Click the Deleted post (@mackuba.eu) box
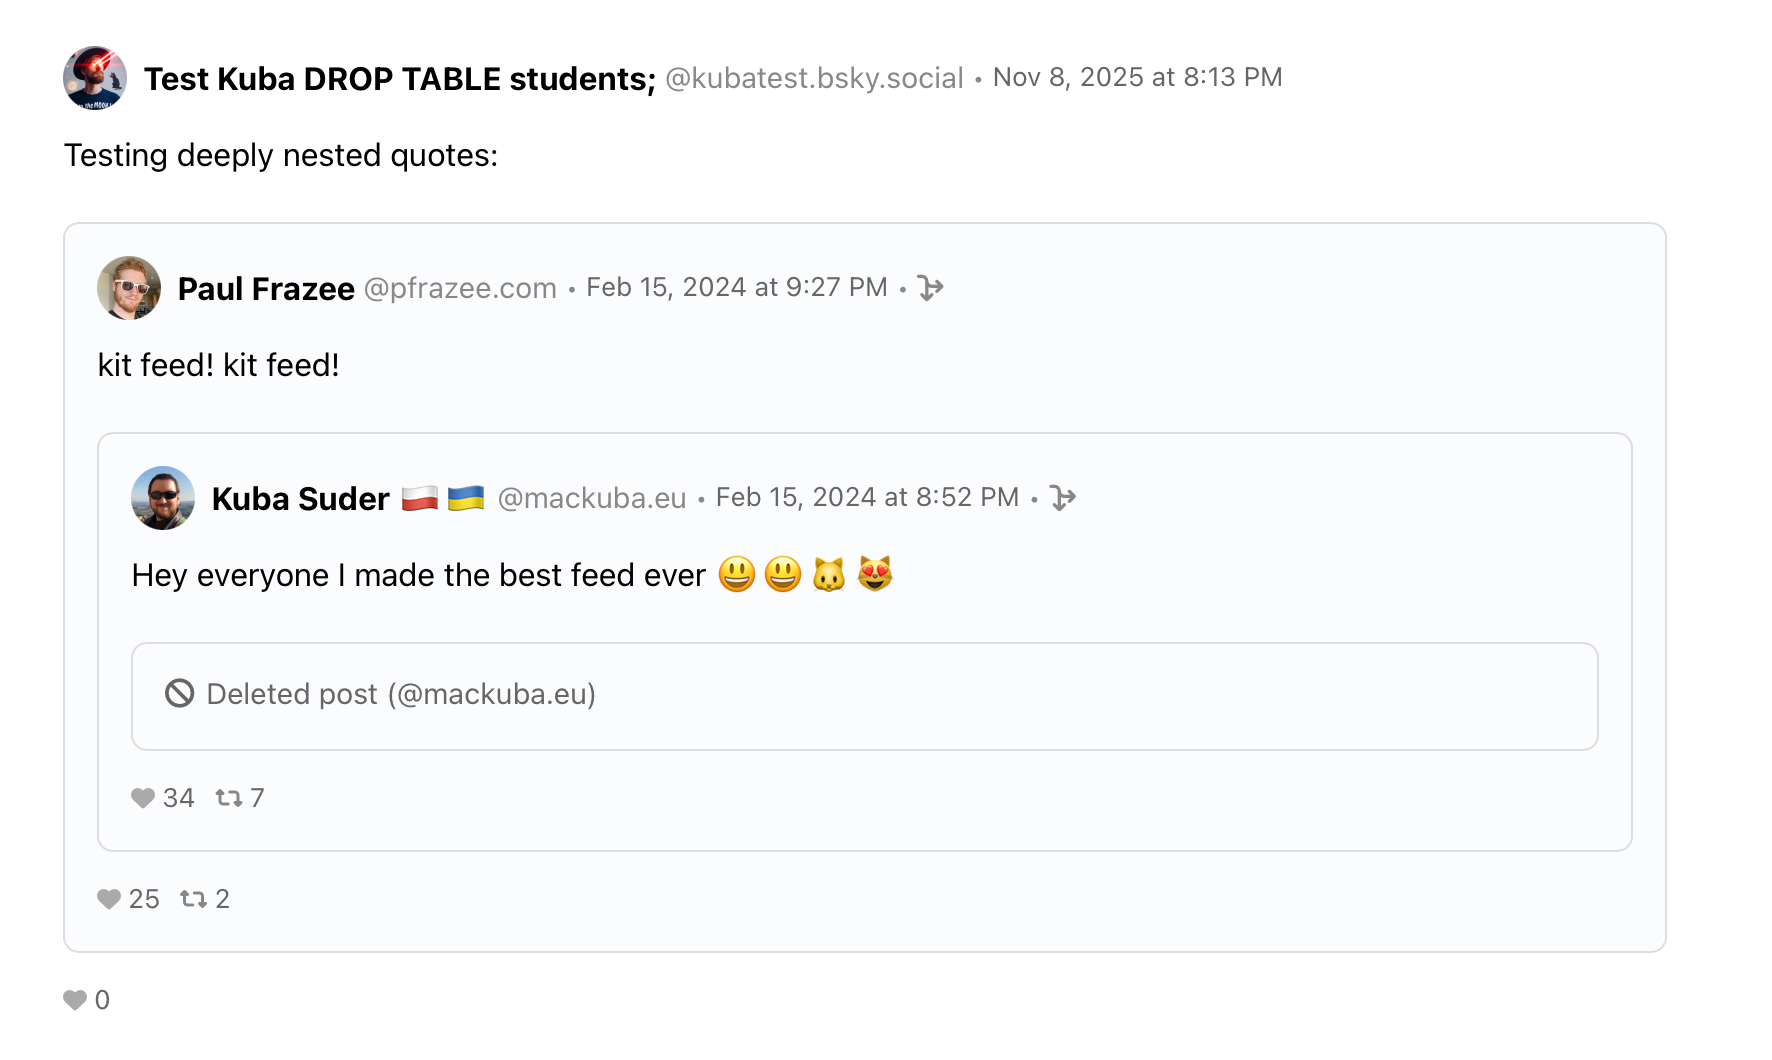The width and height of the screenshot is (1772, 1060). [x=864, y=696]
